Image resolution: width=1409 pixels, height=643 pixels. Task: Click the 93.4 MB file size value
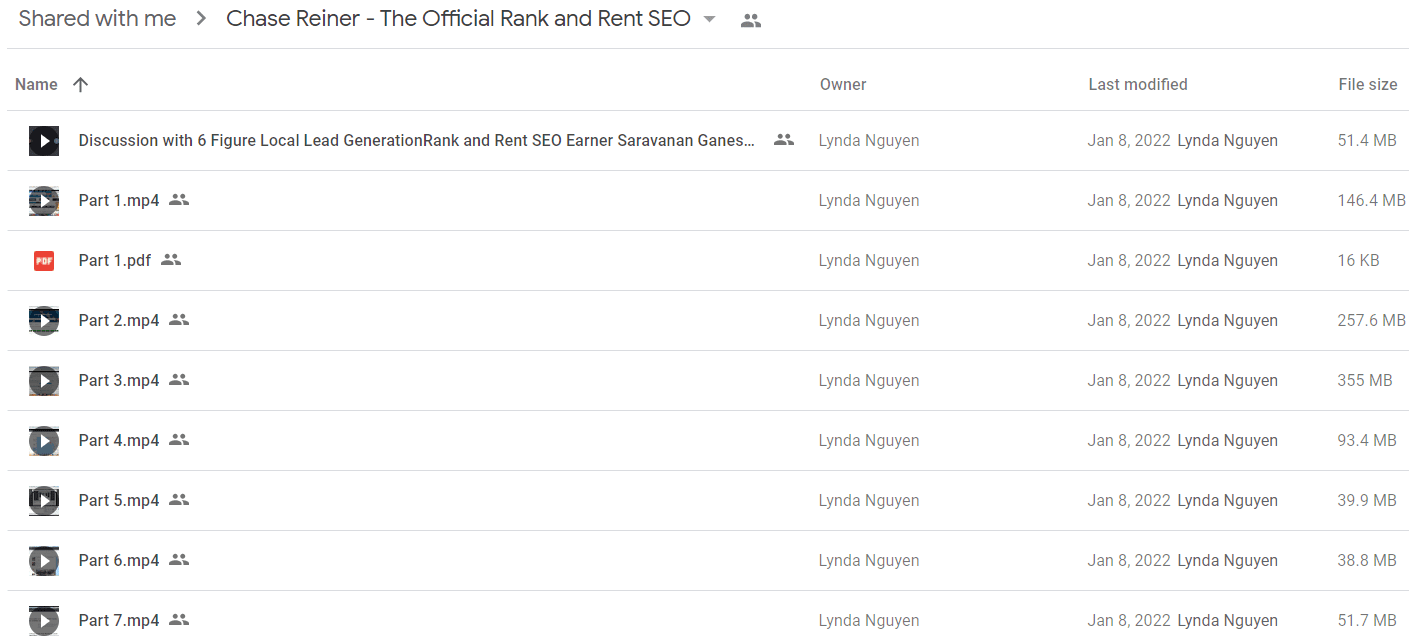pyautogui.click(x=1367, y=440)
